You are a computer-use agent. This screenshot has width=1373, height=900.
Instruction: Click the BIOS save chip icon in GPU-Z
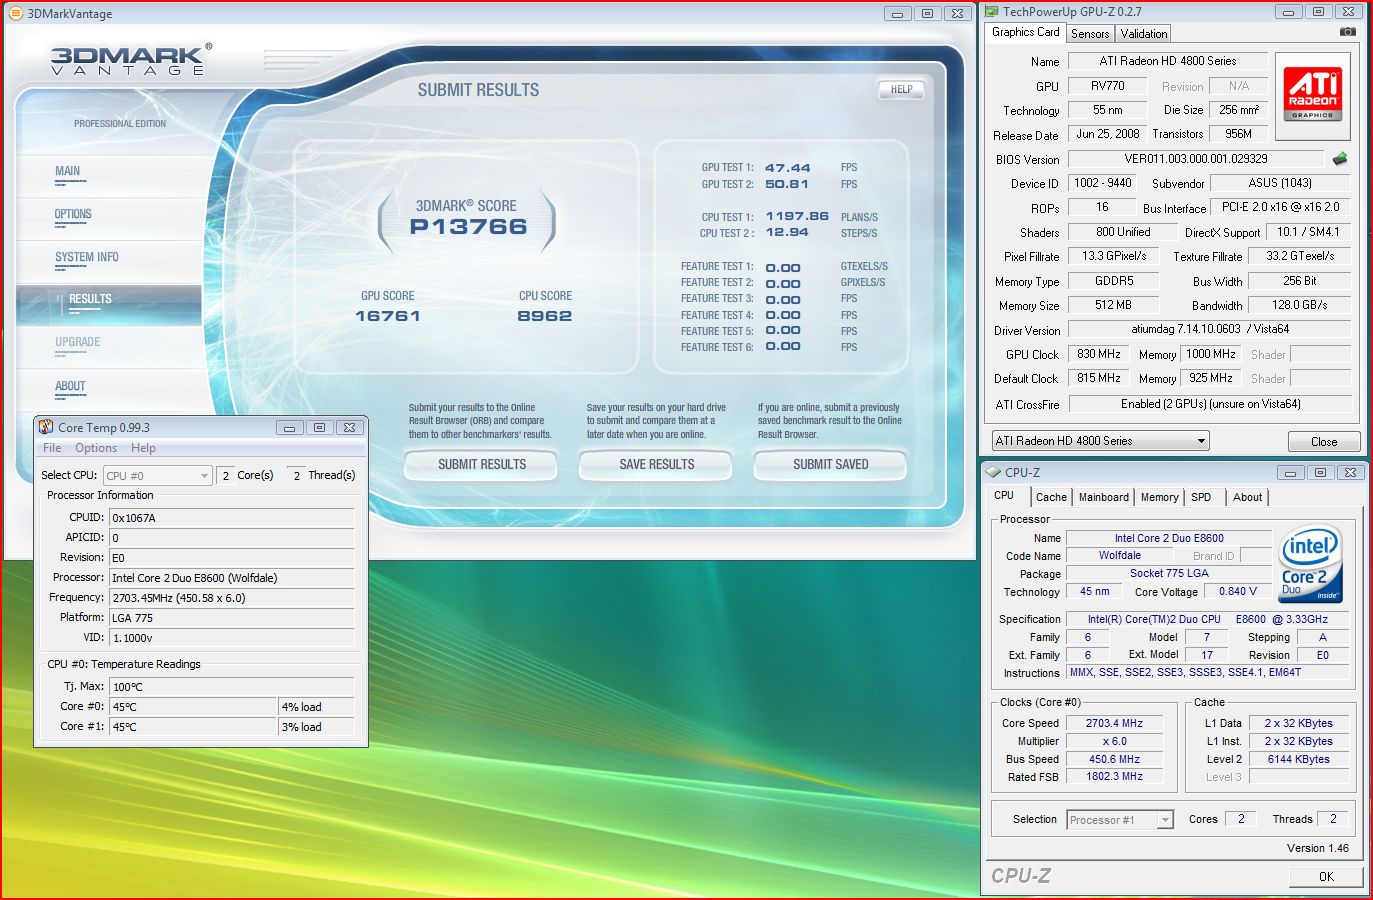(1340, 158)
